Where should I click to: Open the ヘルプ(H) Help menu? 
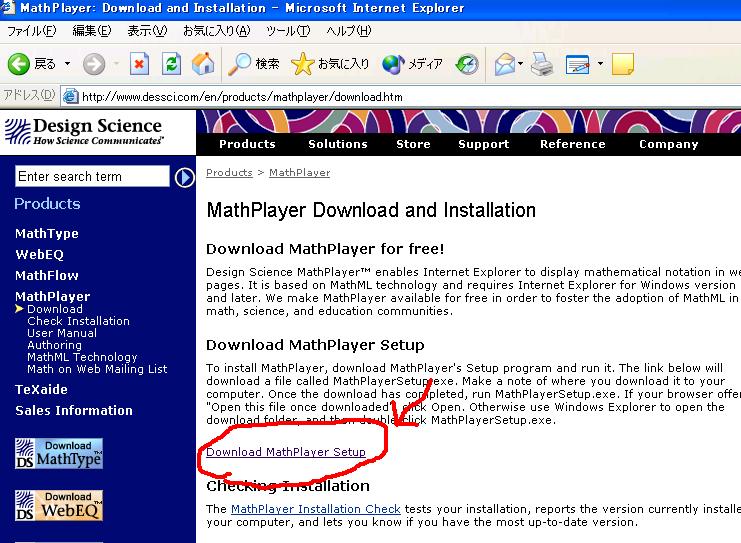pos(349,31)
